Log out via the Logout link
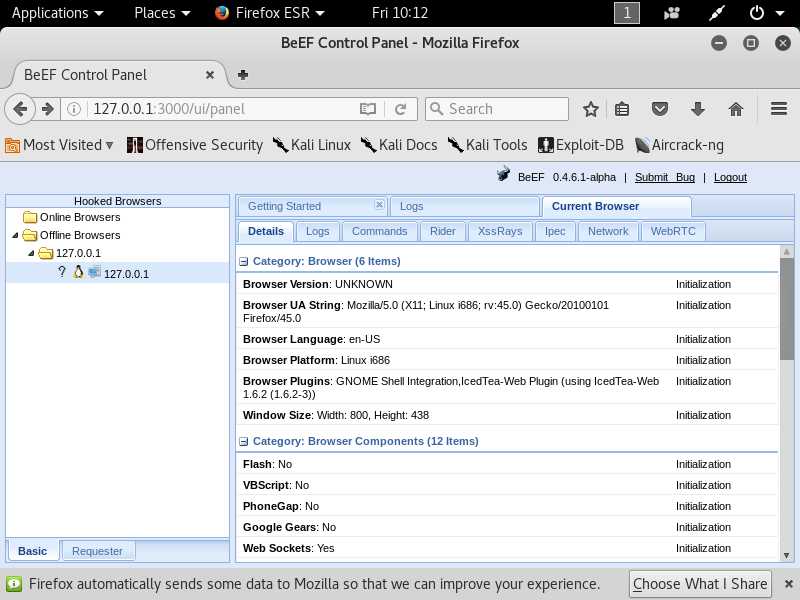800x600 pixels. [x=730, y=177]
